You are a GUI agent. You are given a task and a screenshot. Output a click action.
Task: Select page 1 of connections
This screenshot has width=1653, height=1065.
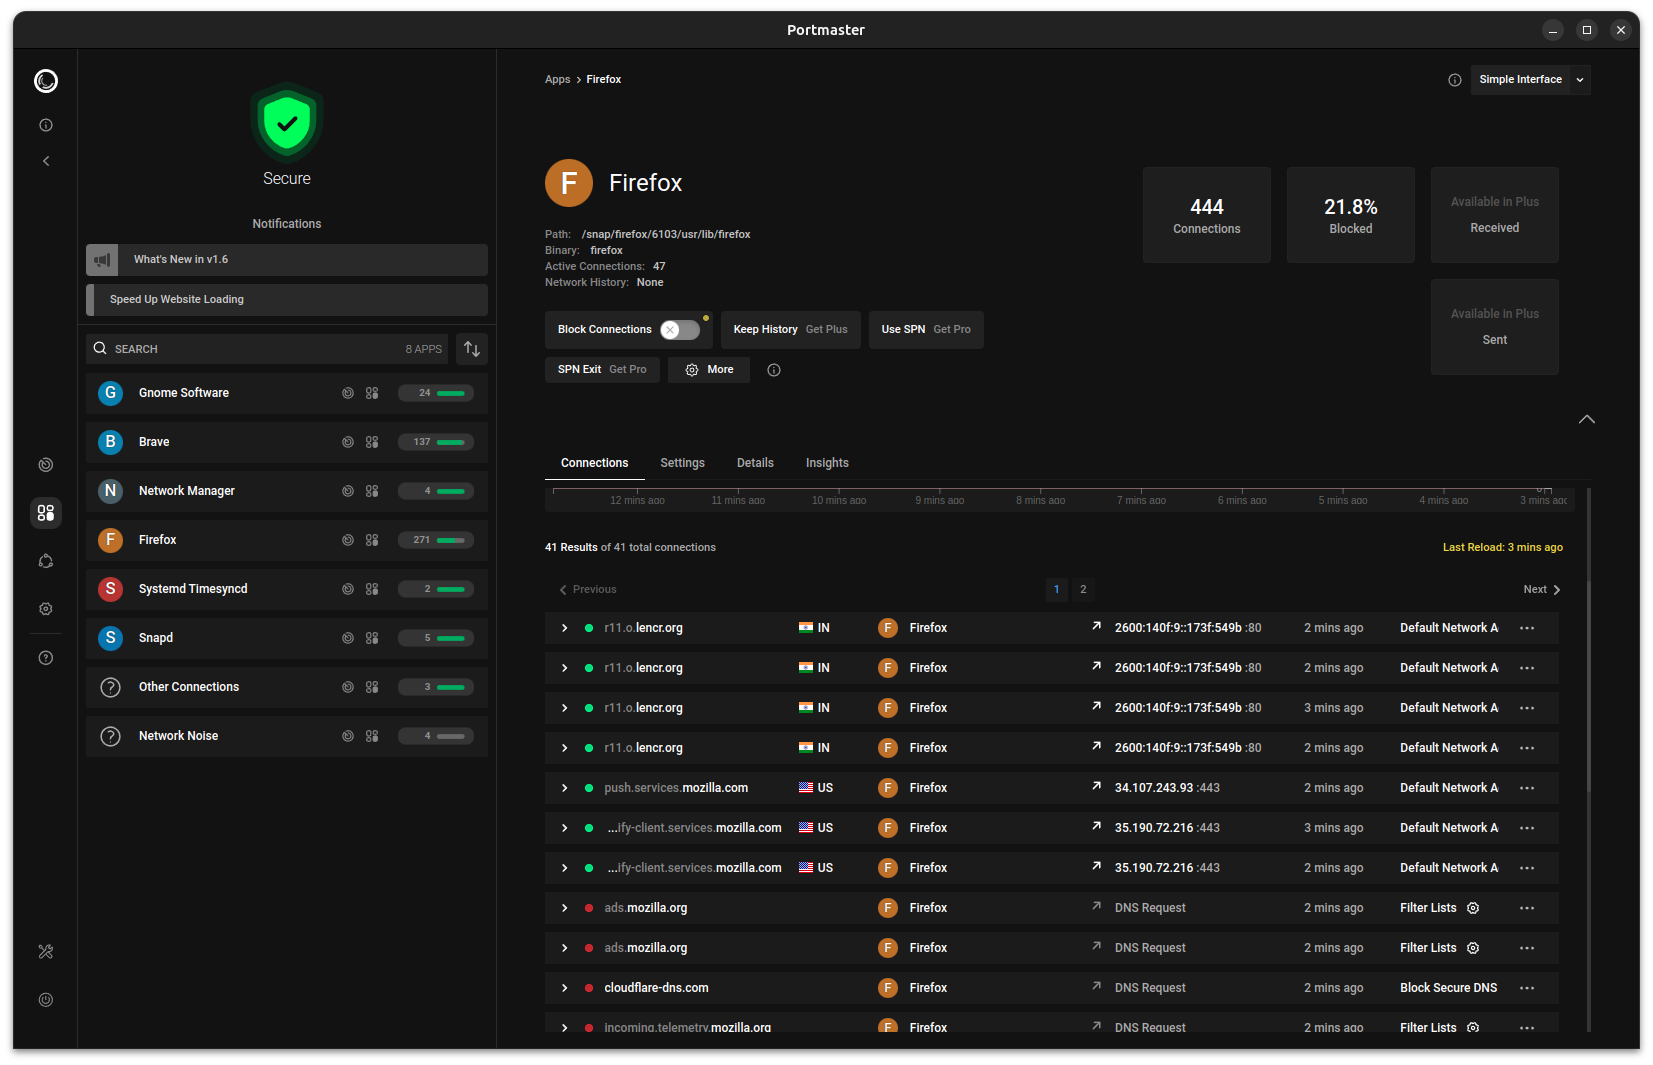[x=1056, y=590]
